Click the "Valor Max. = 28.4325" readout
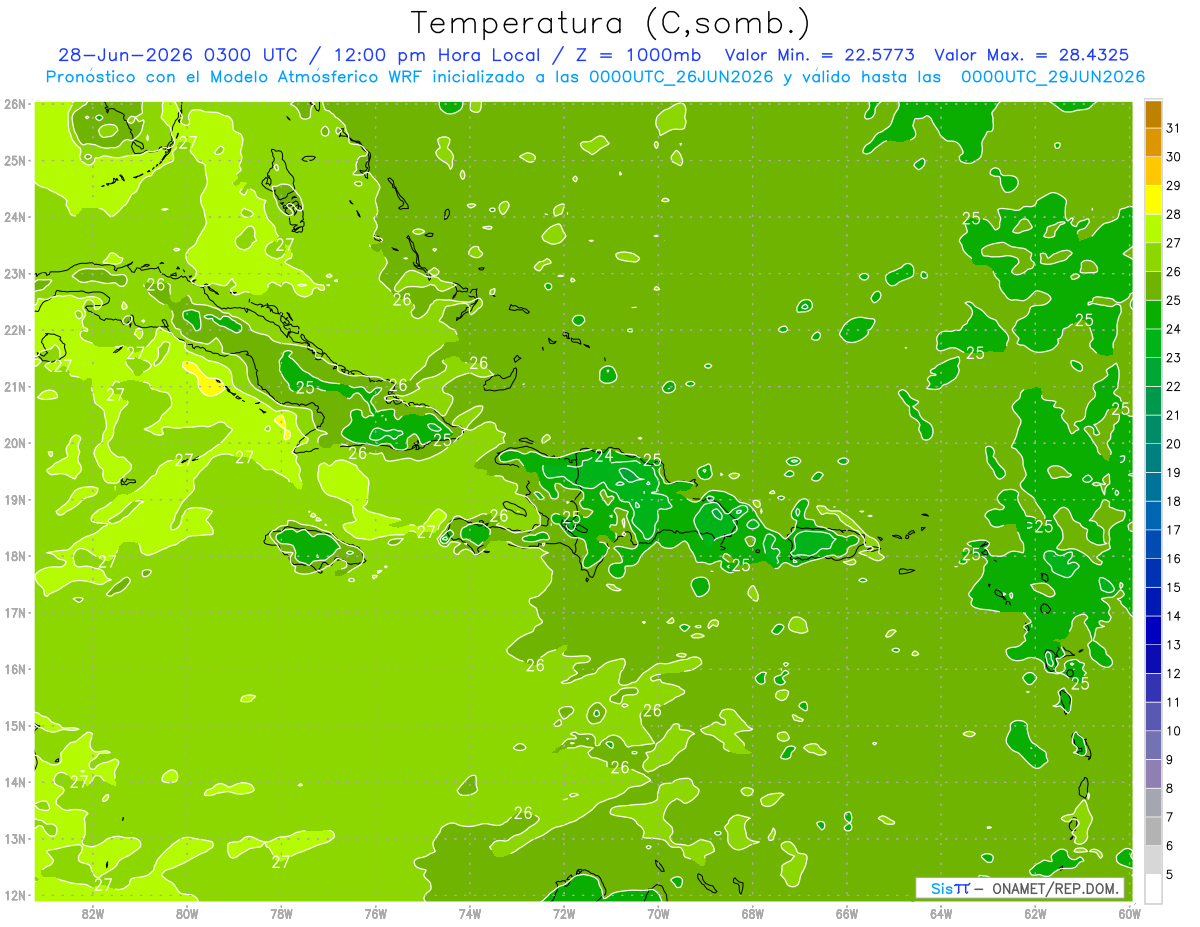This screenshot has width=1200, height=927. [x=1033, y=55]
